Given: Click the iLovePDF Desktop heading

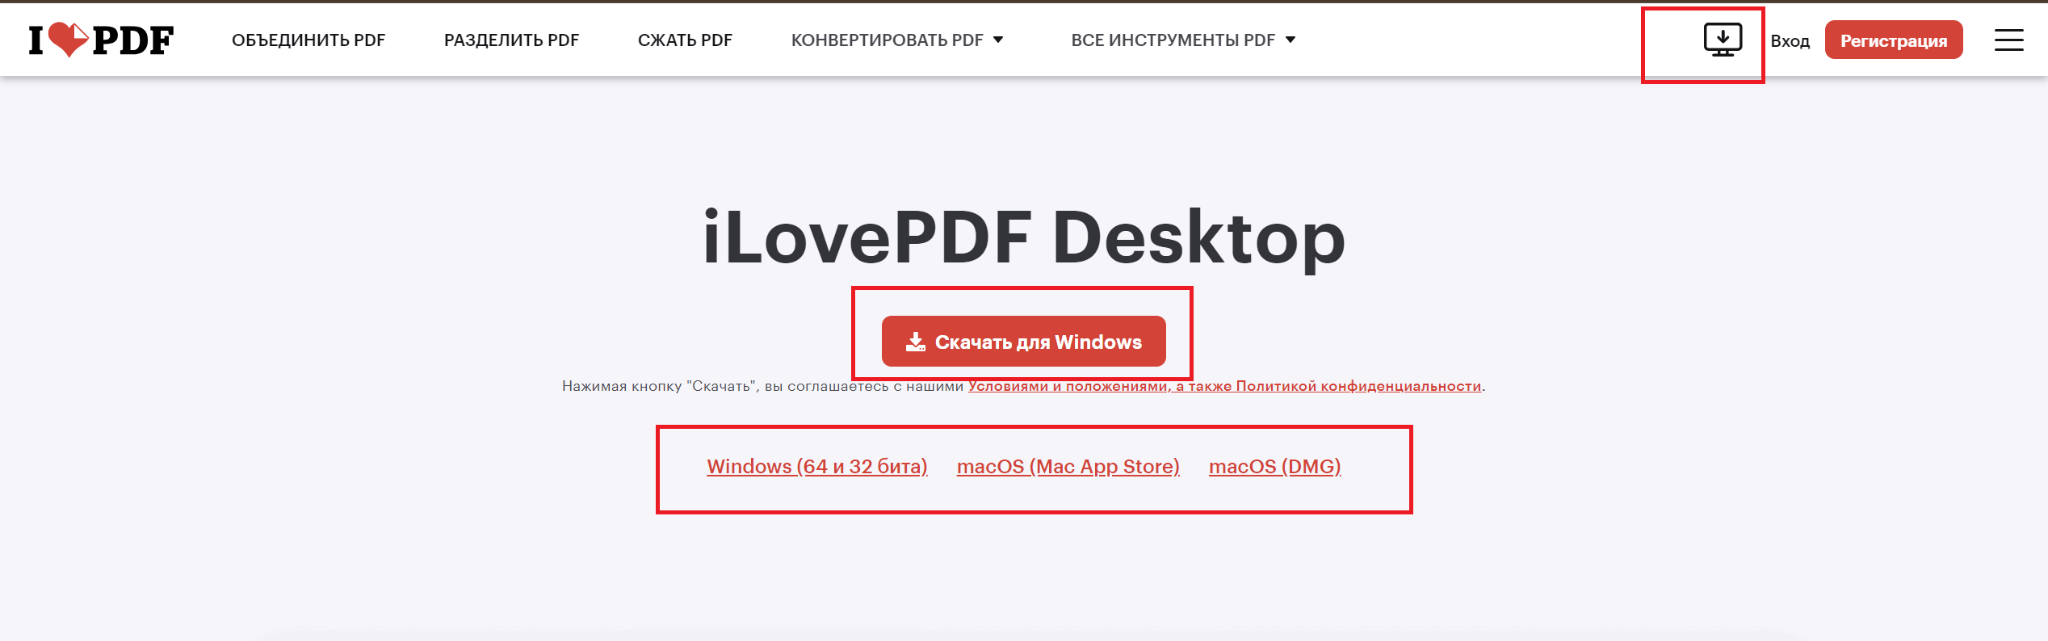Looking at the screenshot, I should [x=1024, y=238].
